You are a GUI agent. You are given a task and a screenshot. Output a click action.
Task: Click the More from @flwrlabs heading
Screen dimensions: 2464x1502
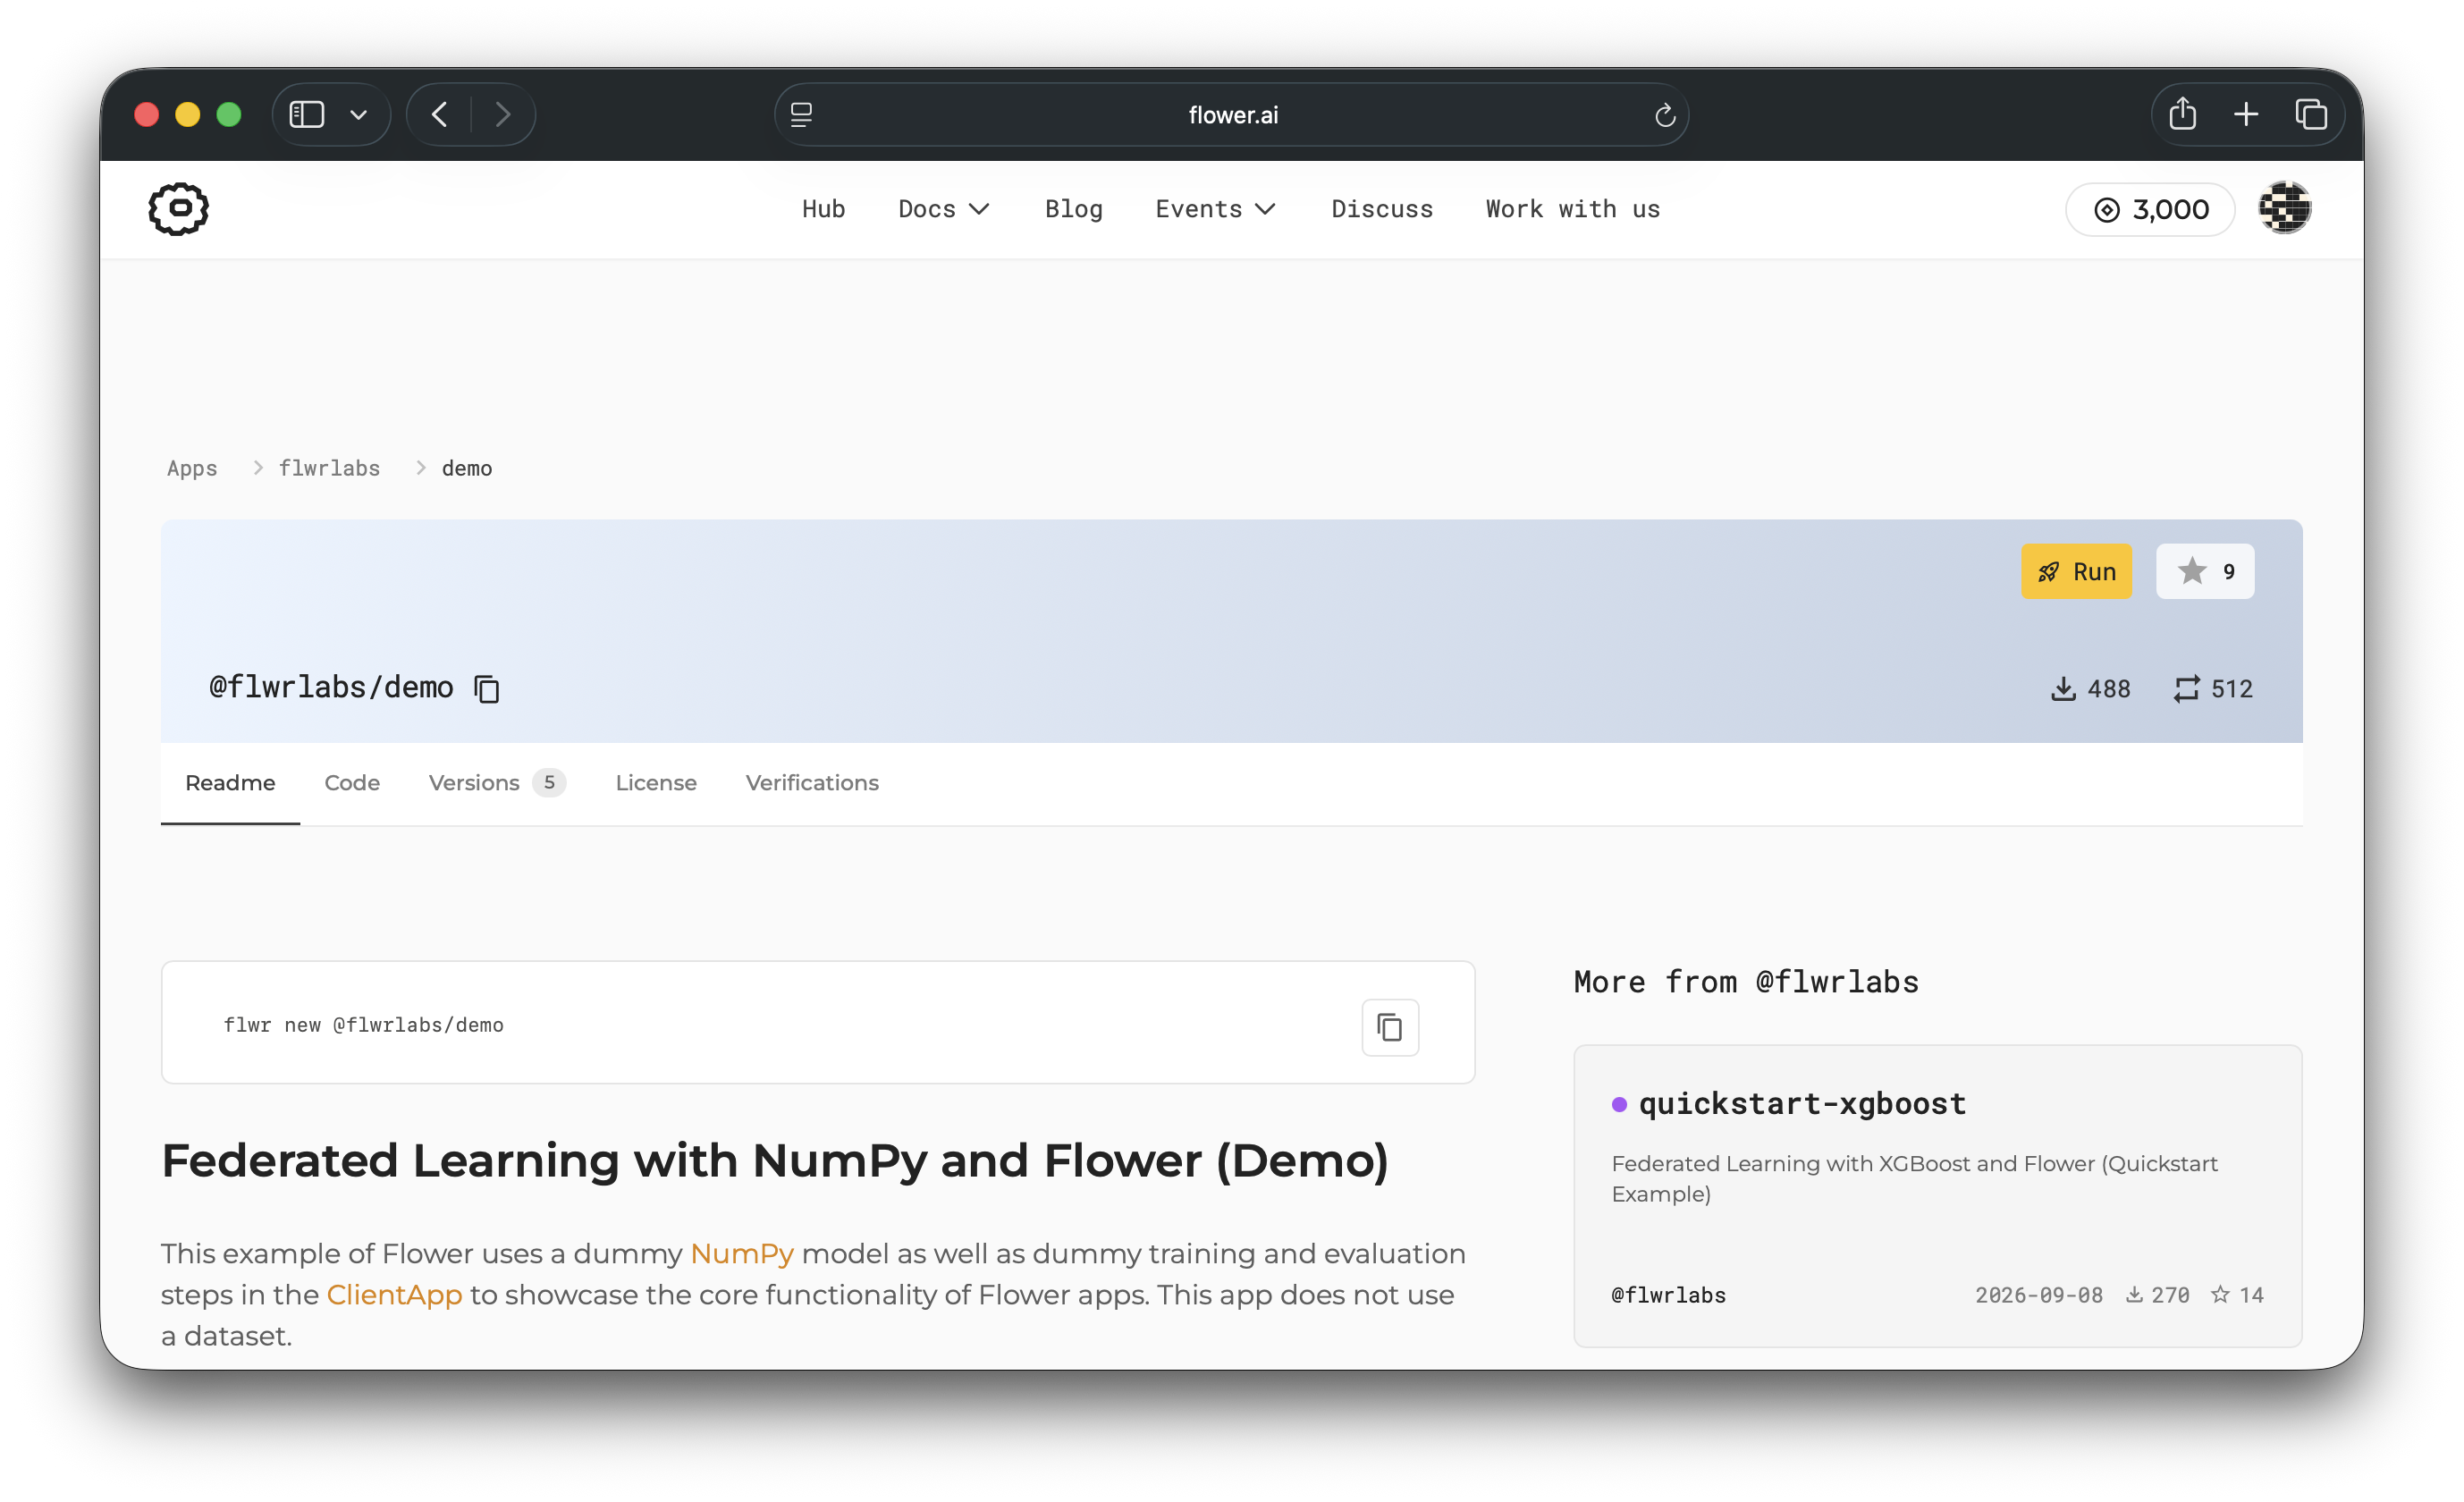click(x=1746, y=982)
